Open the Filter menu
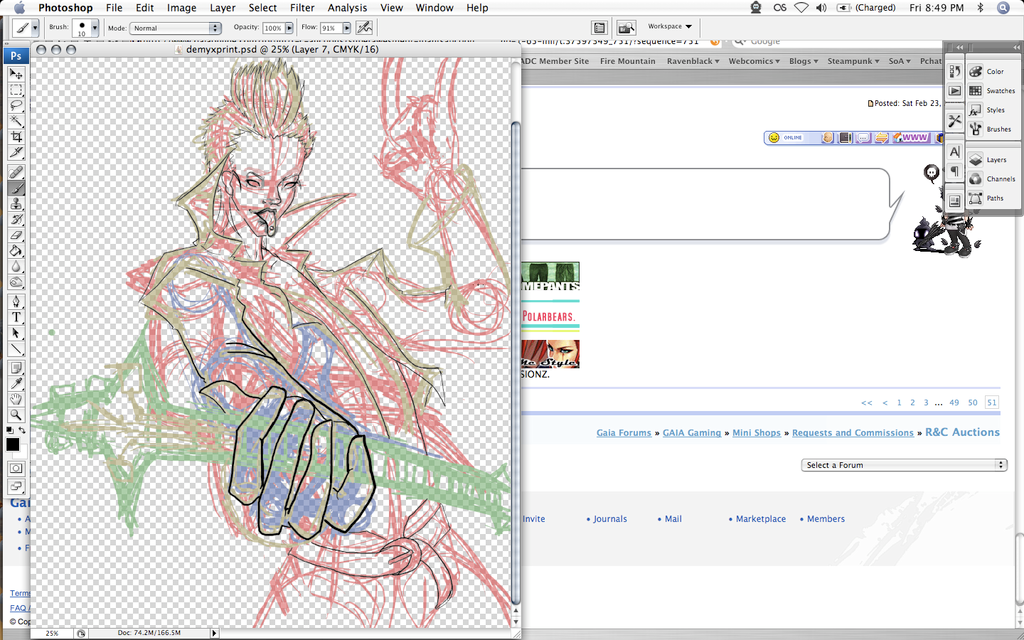The width and height of the screenshot is (1024, 640). [302, 8]
